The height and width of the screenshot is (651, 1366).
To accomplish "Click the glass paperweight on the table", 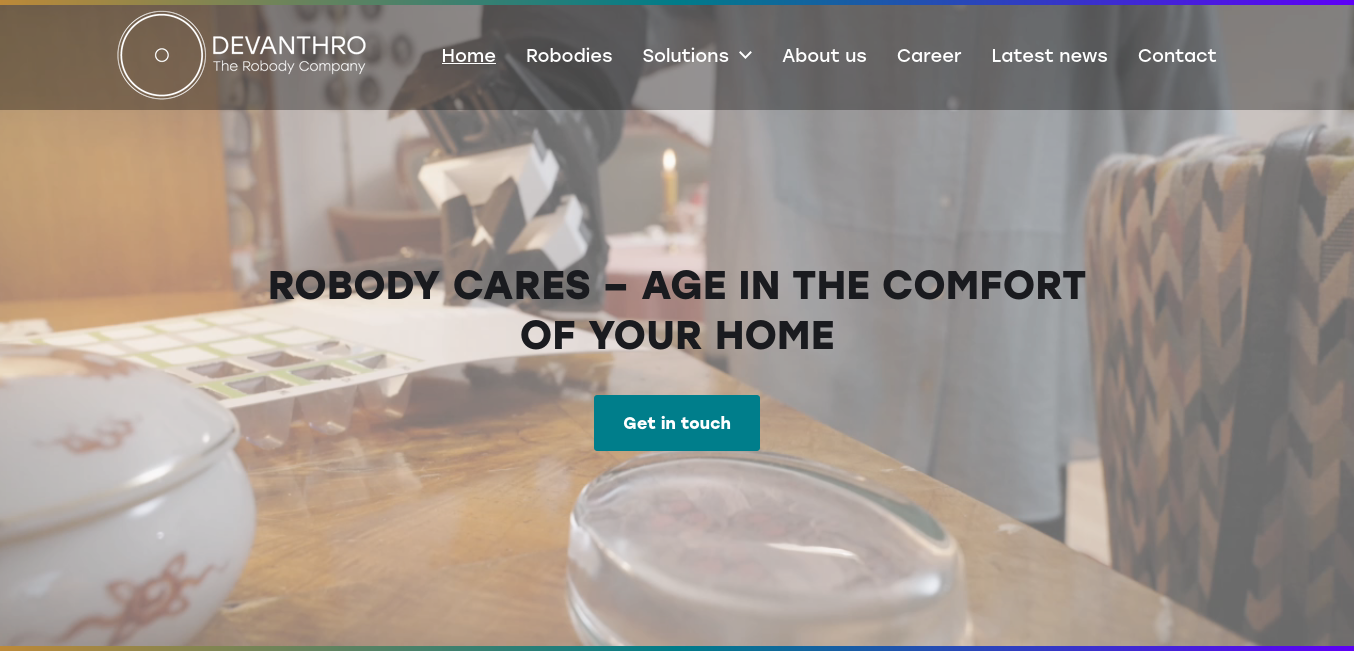I will tap(766, 548).
